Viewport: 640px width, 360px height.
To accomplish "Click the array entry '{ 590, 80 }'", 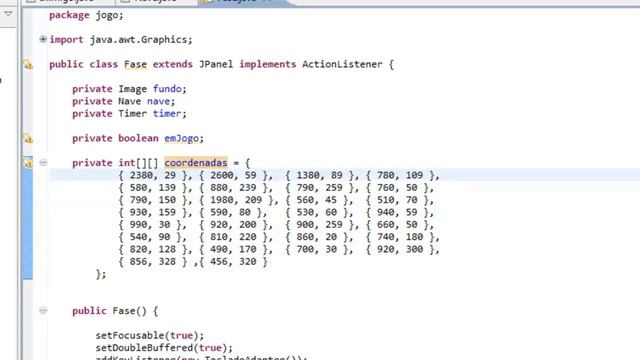I will pos(231,212).
